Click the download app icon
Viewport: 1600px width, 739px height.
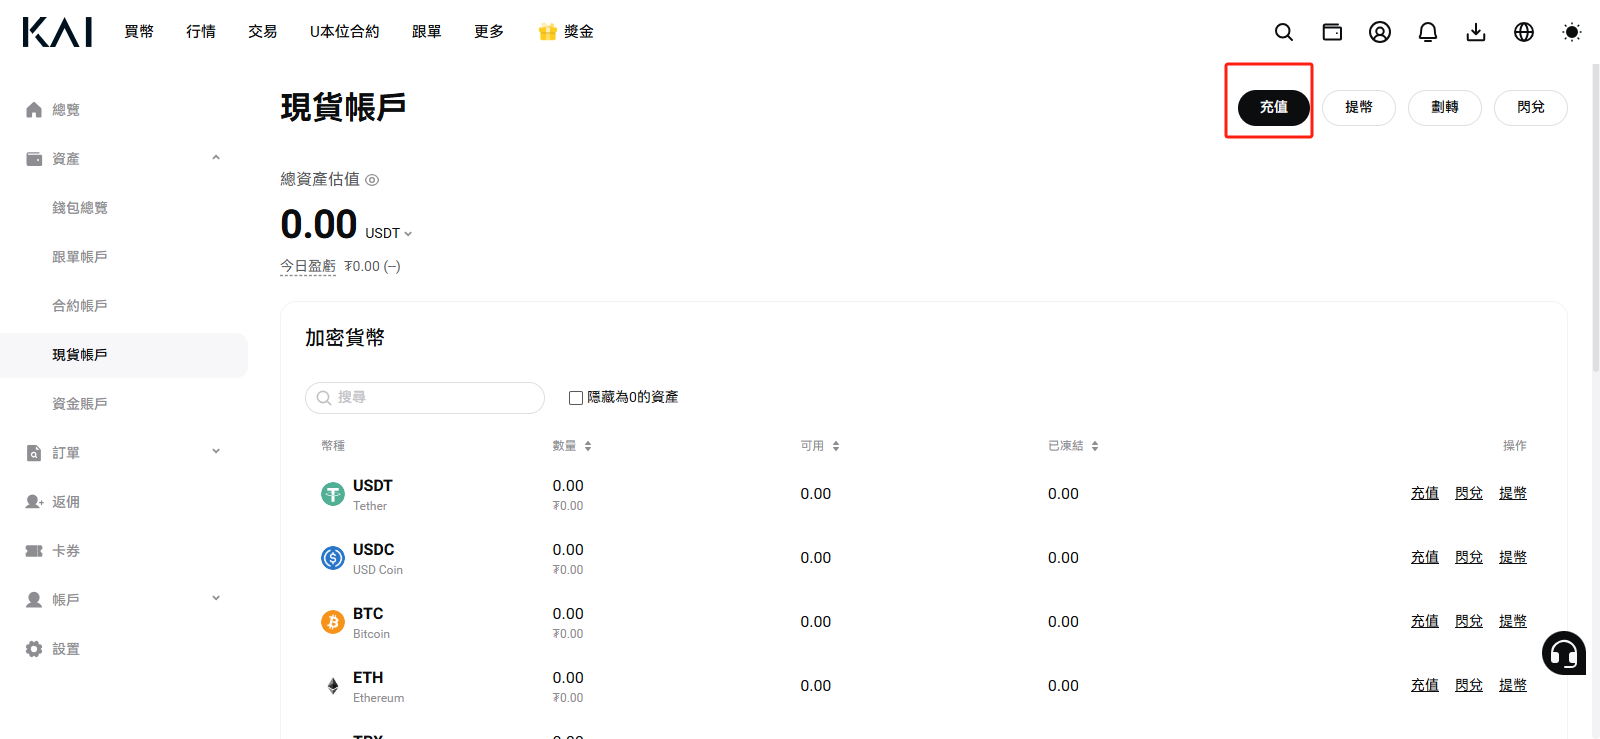[1476, 32]
